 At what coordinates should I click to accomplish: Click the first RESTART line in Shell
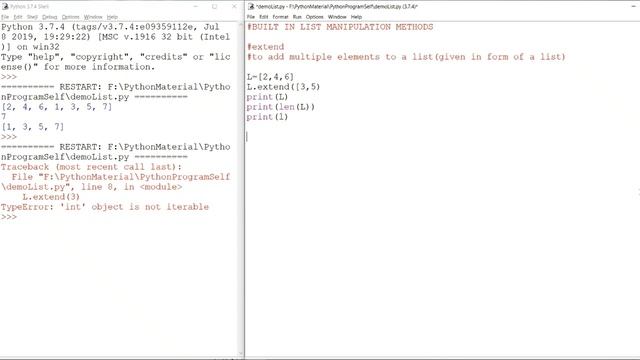point(116,87)
